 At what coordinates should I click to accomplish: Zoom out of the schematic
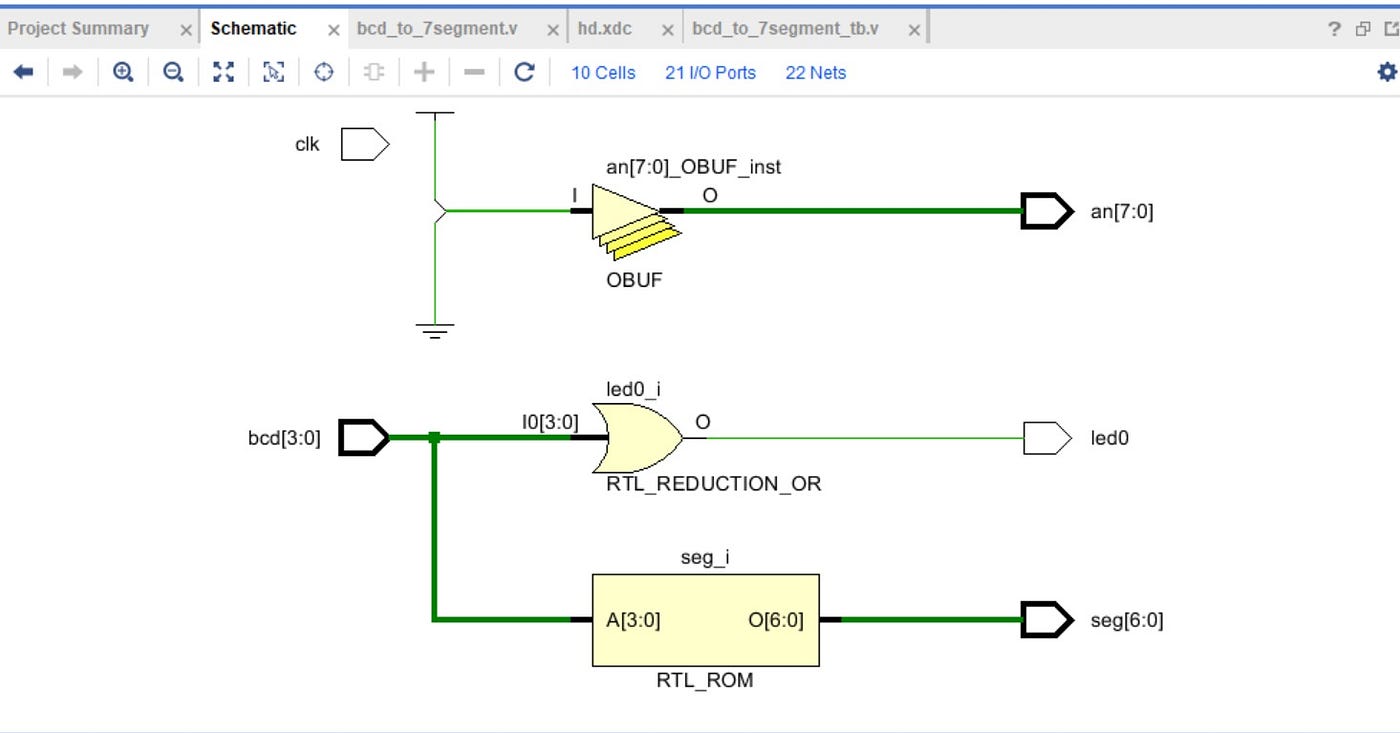pos(173,72)
